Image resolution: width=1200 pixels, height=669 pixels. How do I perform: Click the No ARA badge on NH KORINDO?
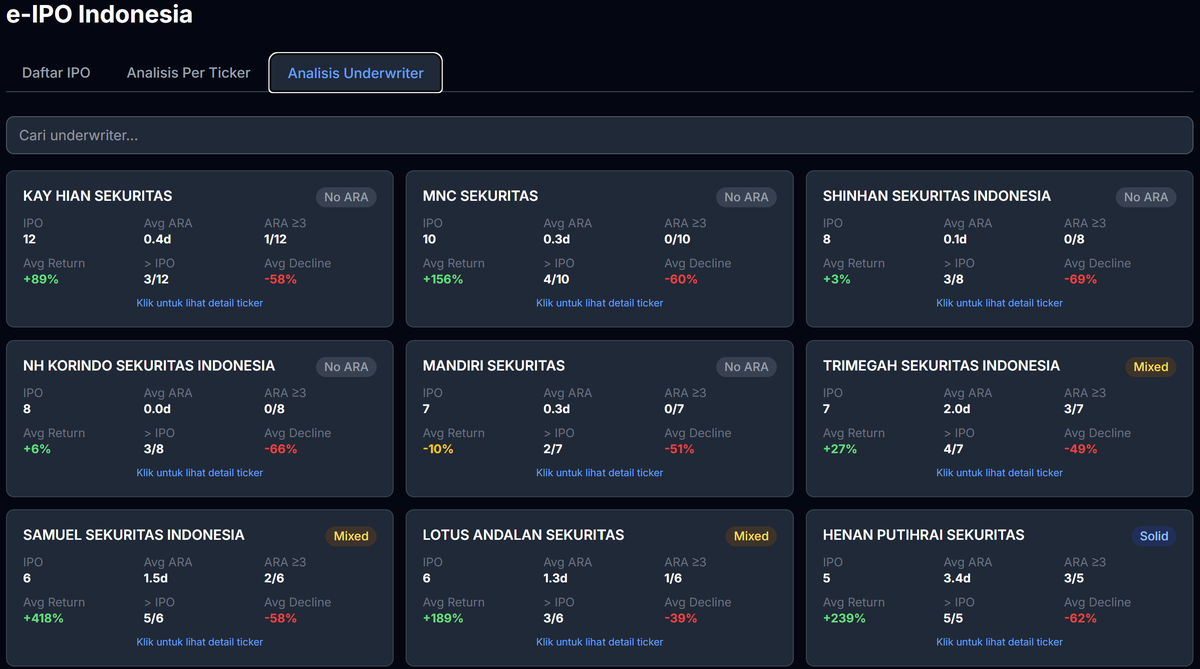(346, 367)
